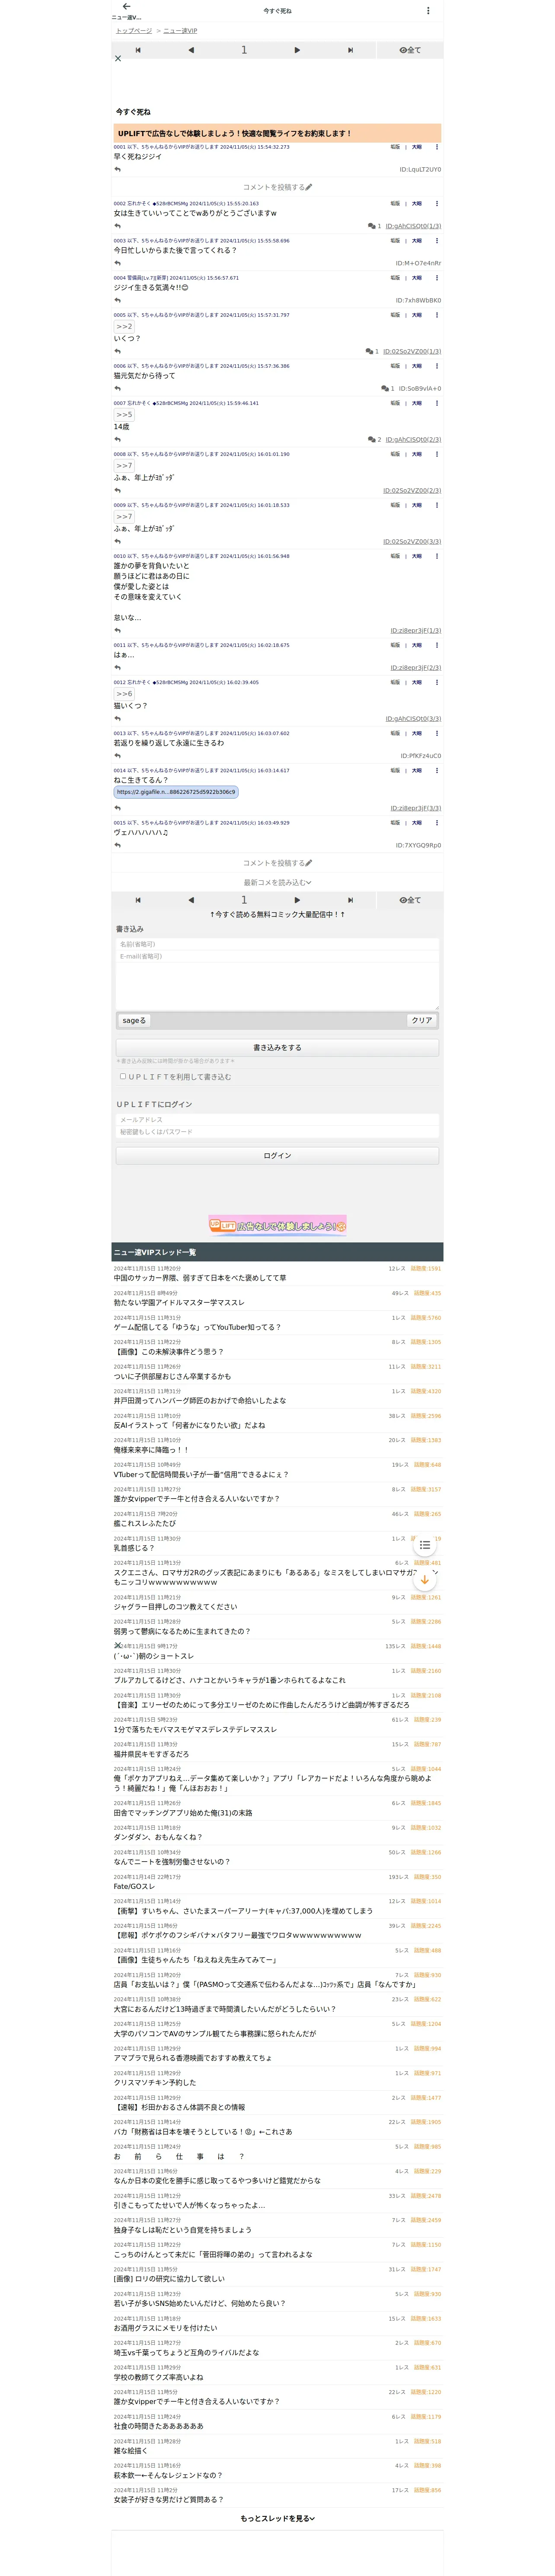This screenshot has height=2576, width=555.
Task: Open トップページ breadcrumb link
Action: click(x=133, y=31)
